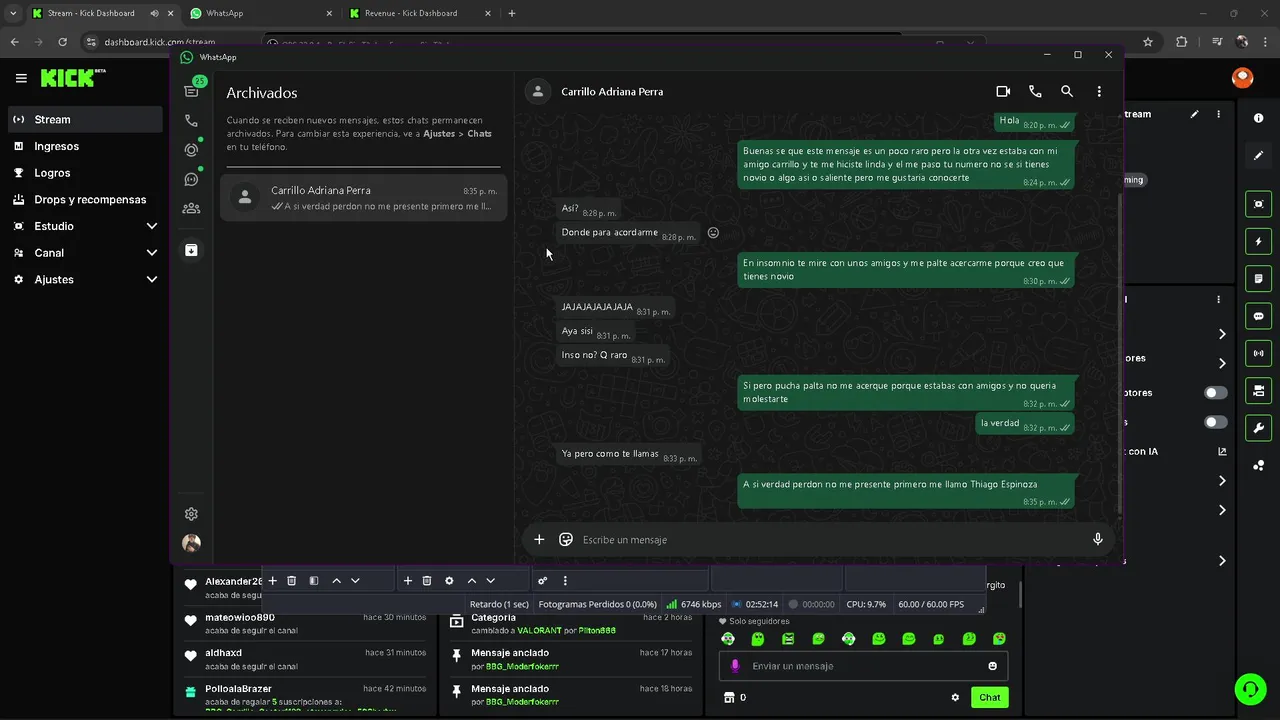Image resolution: width=1280 pixels, height=720 pixels.
Task: Switch to the WhatsApp browser tab
Action: click(x=260, y=13)
